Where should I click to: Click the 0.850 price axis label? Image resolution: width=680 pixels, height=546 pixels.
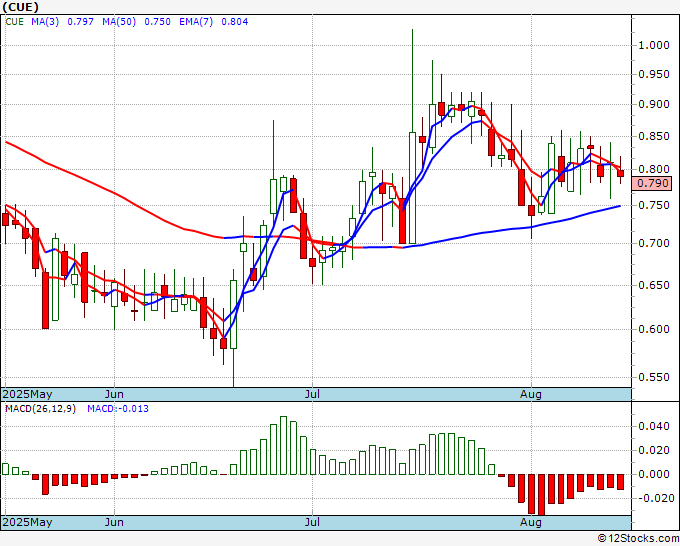pyautogui.click(x=654, y=137)
